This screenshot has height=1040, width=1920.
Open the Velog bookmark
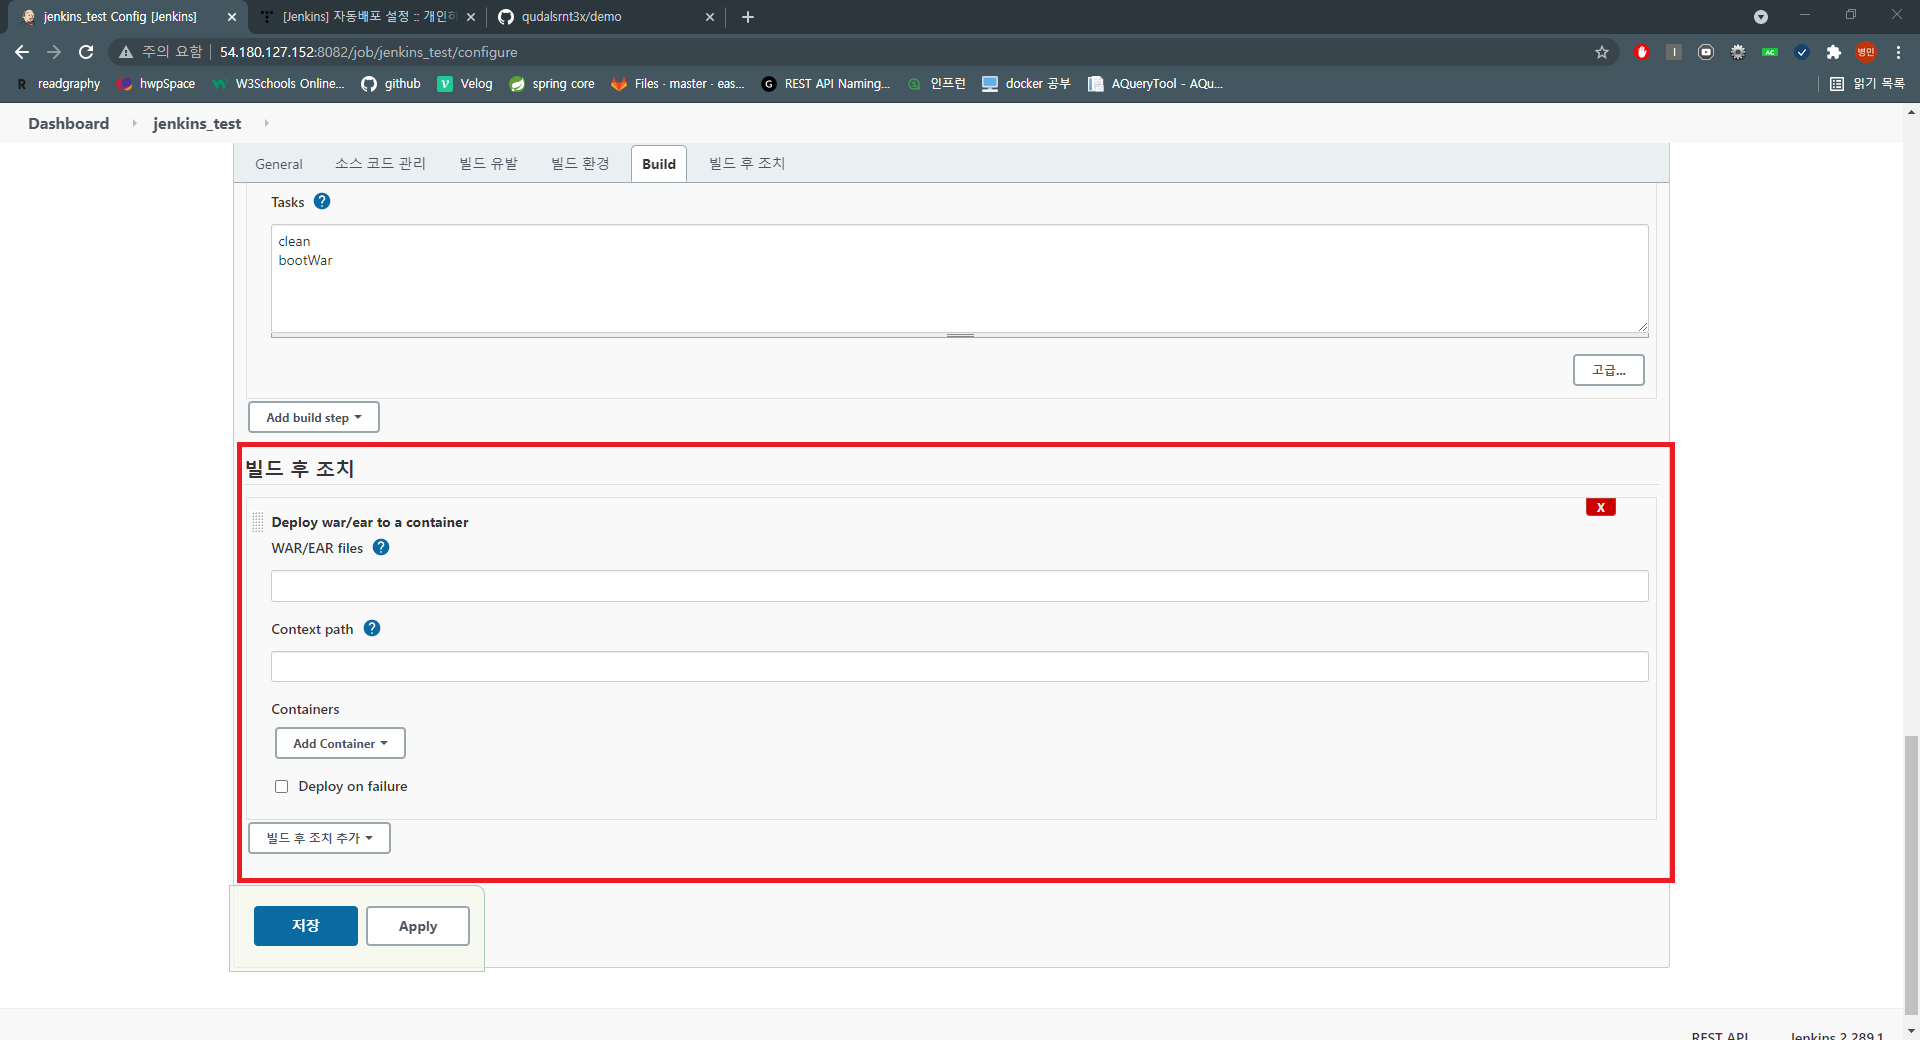coord(464,84)
